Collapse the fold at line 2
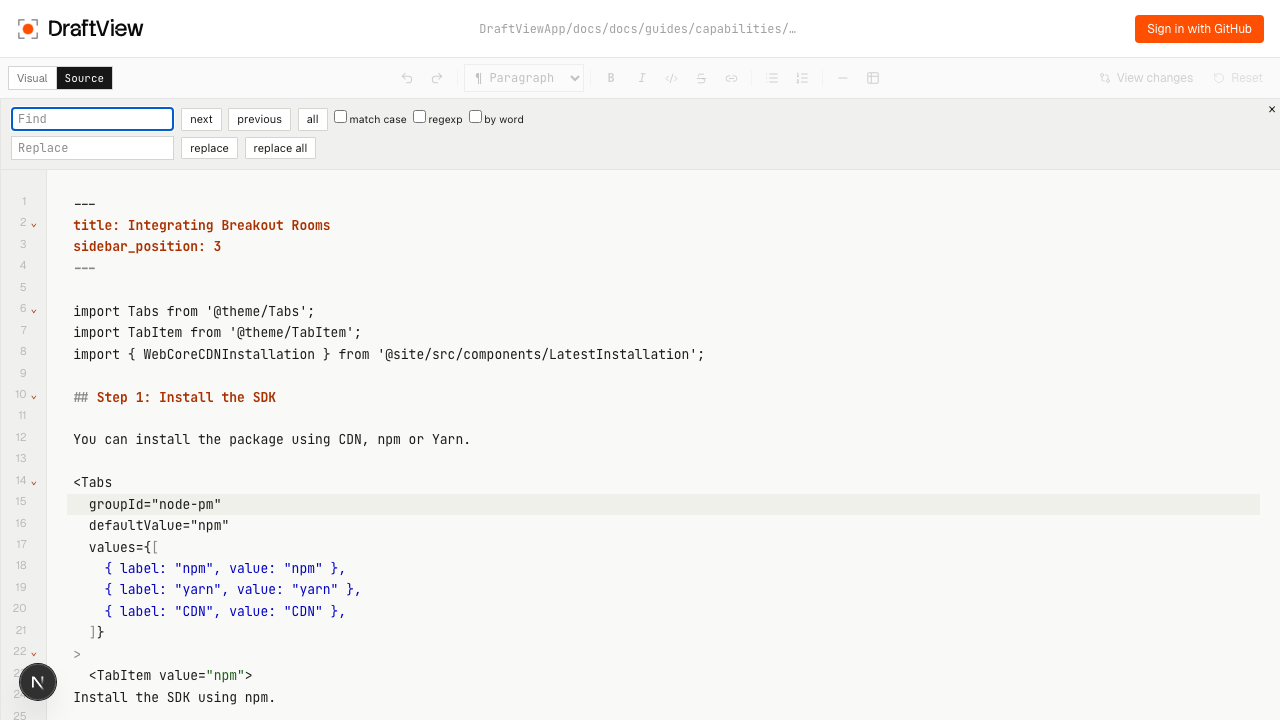This screenshot has width=1280, height=720. (34, 225)
